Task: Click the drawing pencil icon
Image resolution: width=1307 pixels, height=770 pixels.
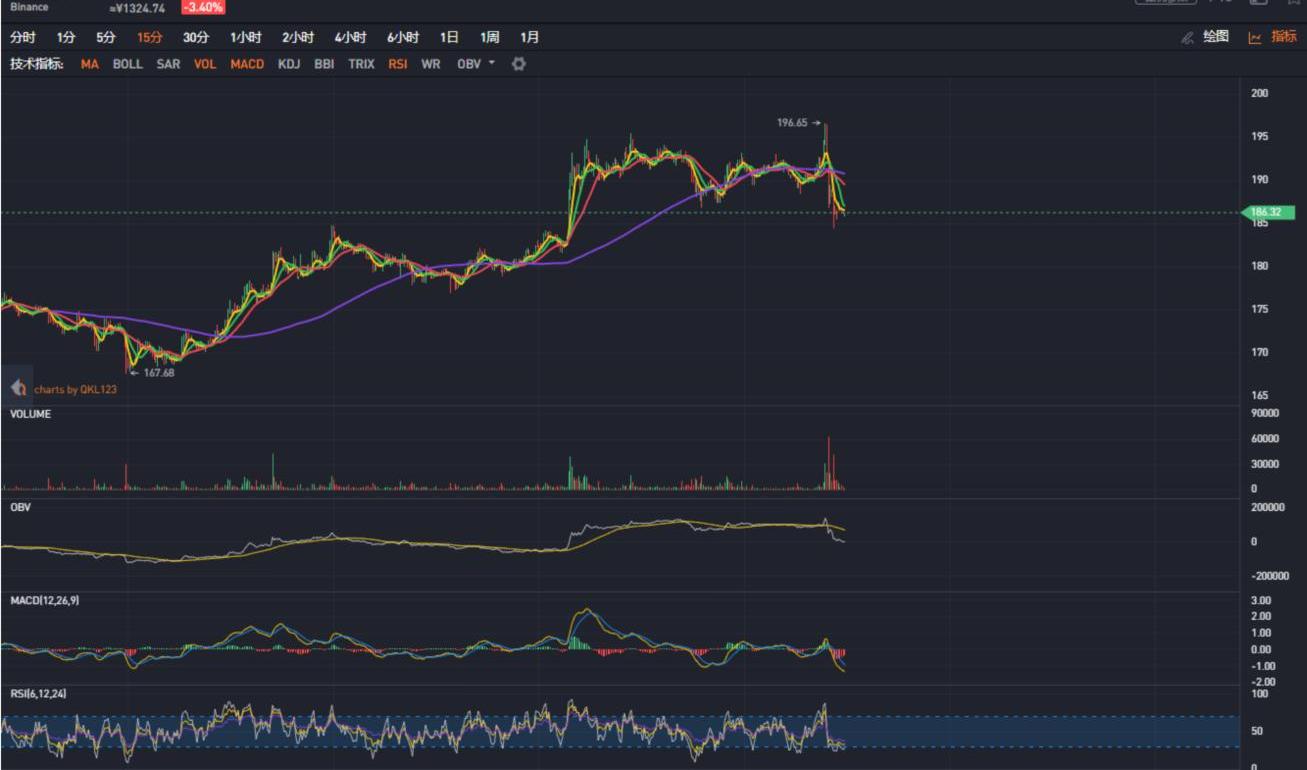Action: coord(1188,38)
